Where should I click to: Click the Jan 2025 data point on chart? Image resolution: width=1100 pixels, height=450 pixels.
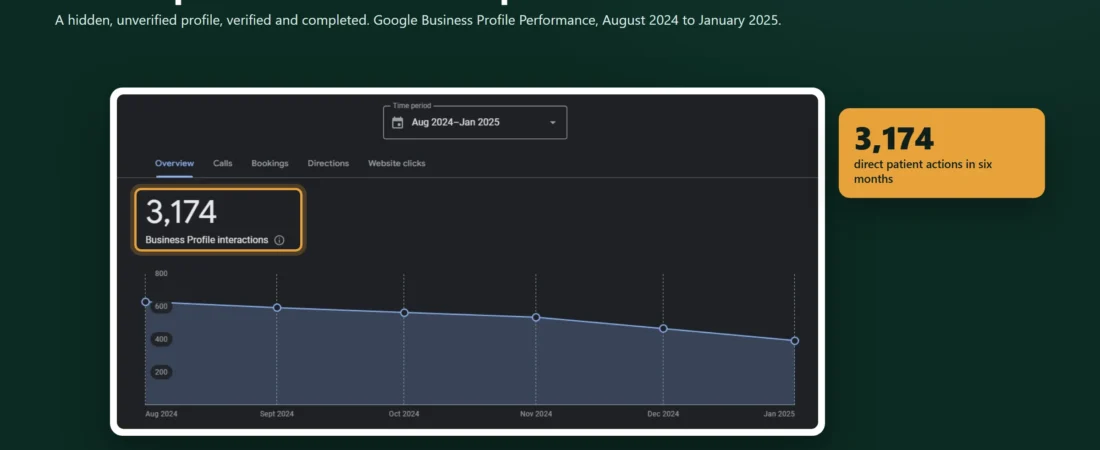(795, 340)
